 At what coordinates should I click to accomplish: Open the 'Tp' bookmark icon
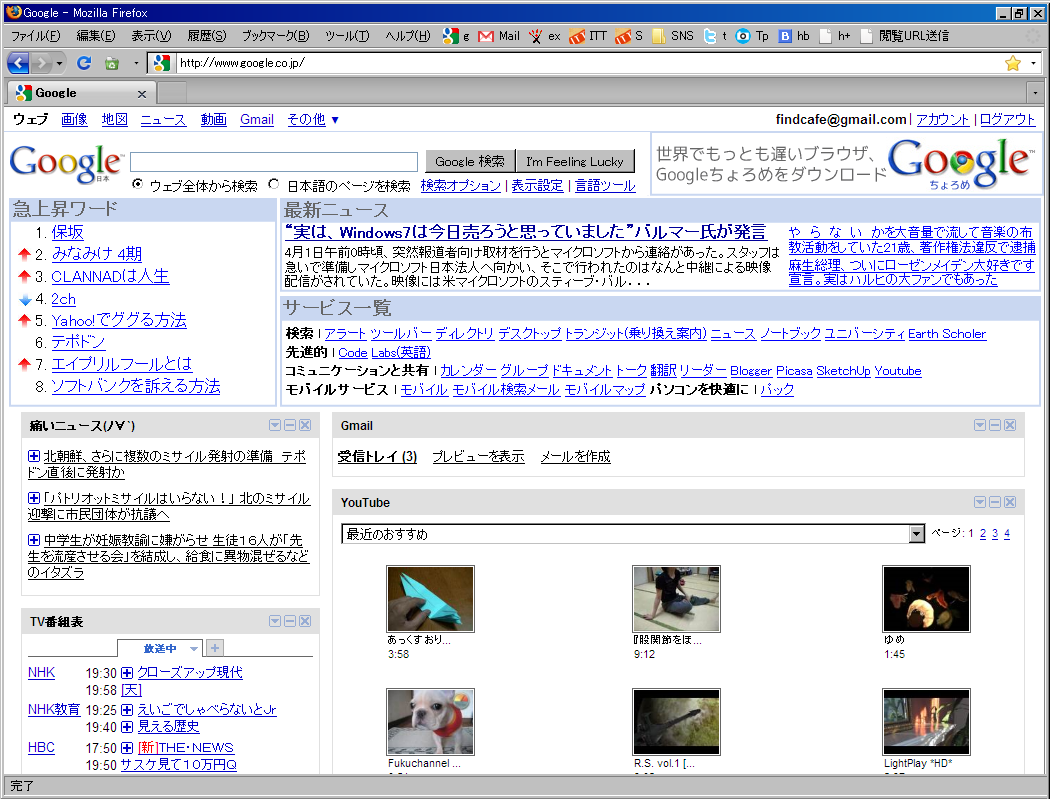751,36
